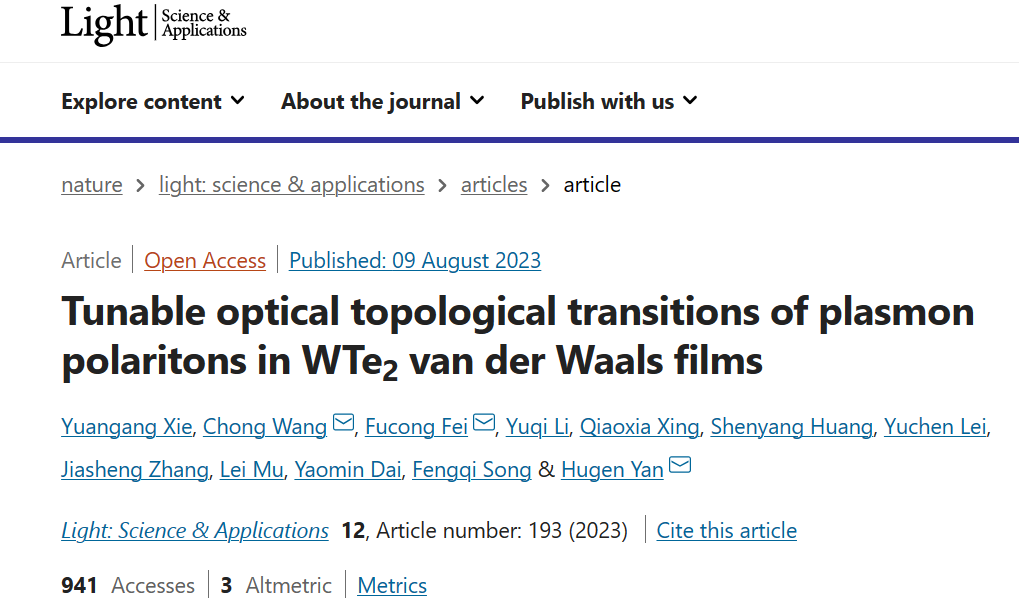The height and width of the screenshot is (604, 1019).
Task: Click email envelope icon beside Fucong Fei
Action: point(484,424)
